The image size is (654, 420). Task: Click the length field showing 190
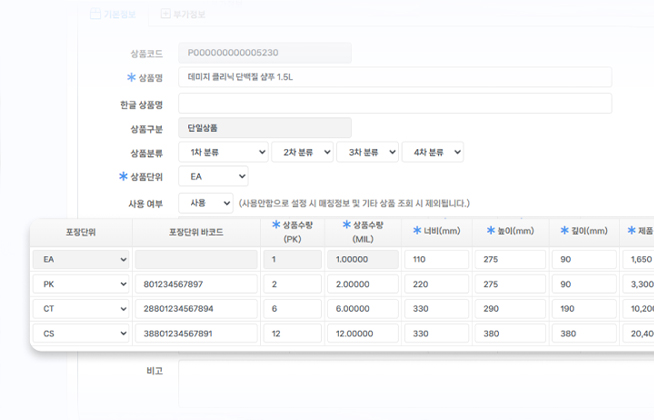point(584,309)
